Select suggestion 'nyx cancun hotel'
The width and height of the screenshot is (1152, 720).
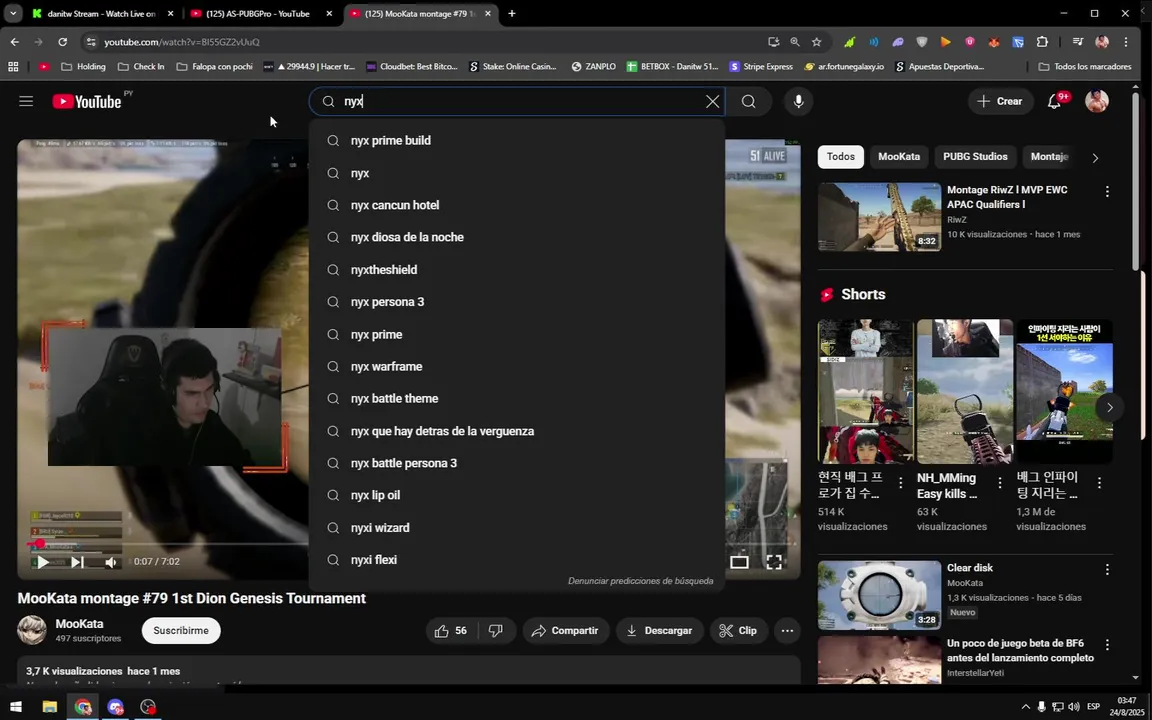516,205
